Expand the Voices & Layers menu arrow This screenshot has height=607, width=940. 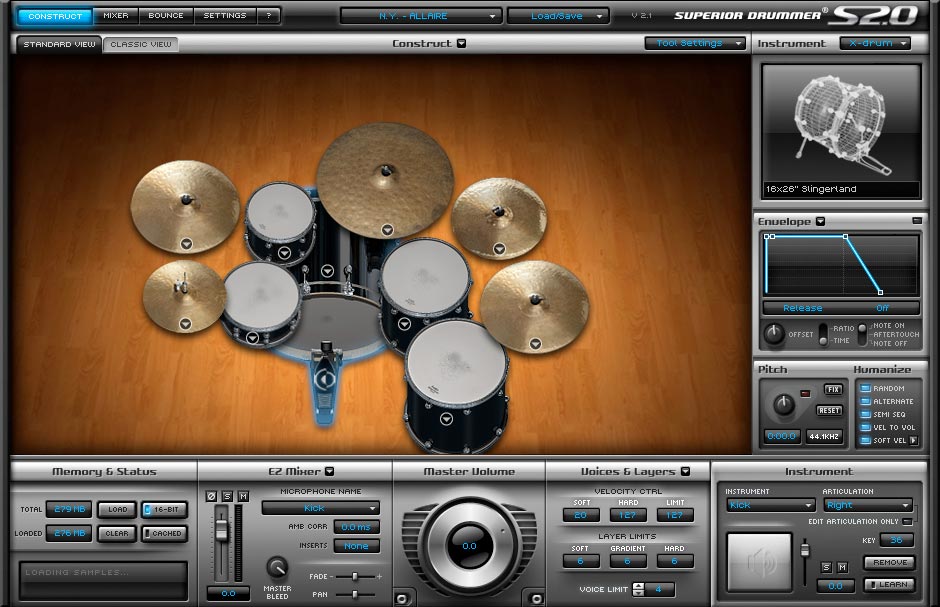[685, 472]
